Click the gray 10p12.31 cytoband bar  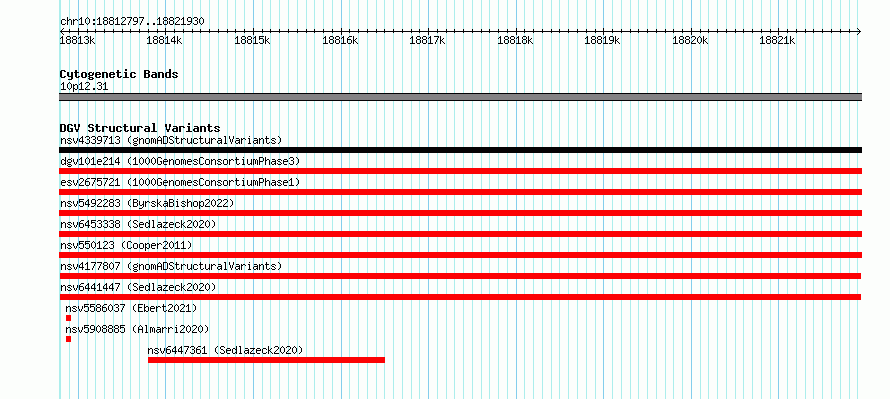point(461,97)
